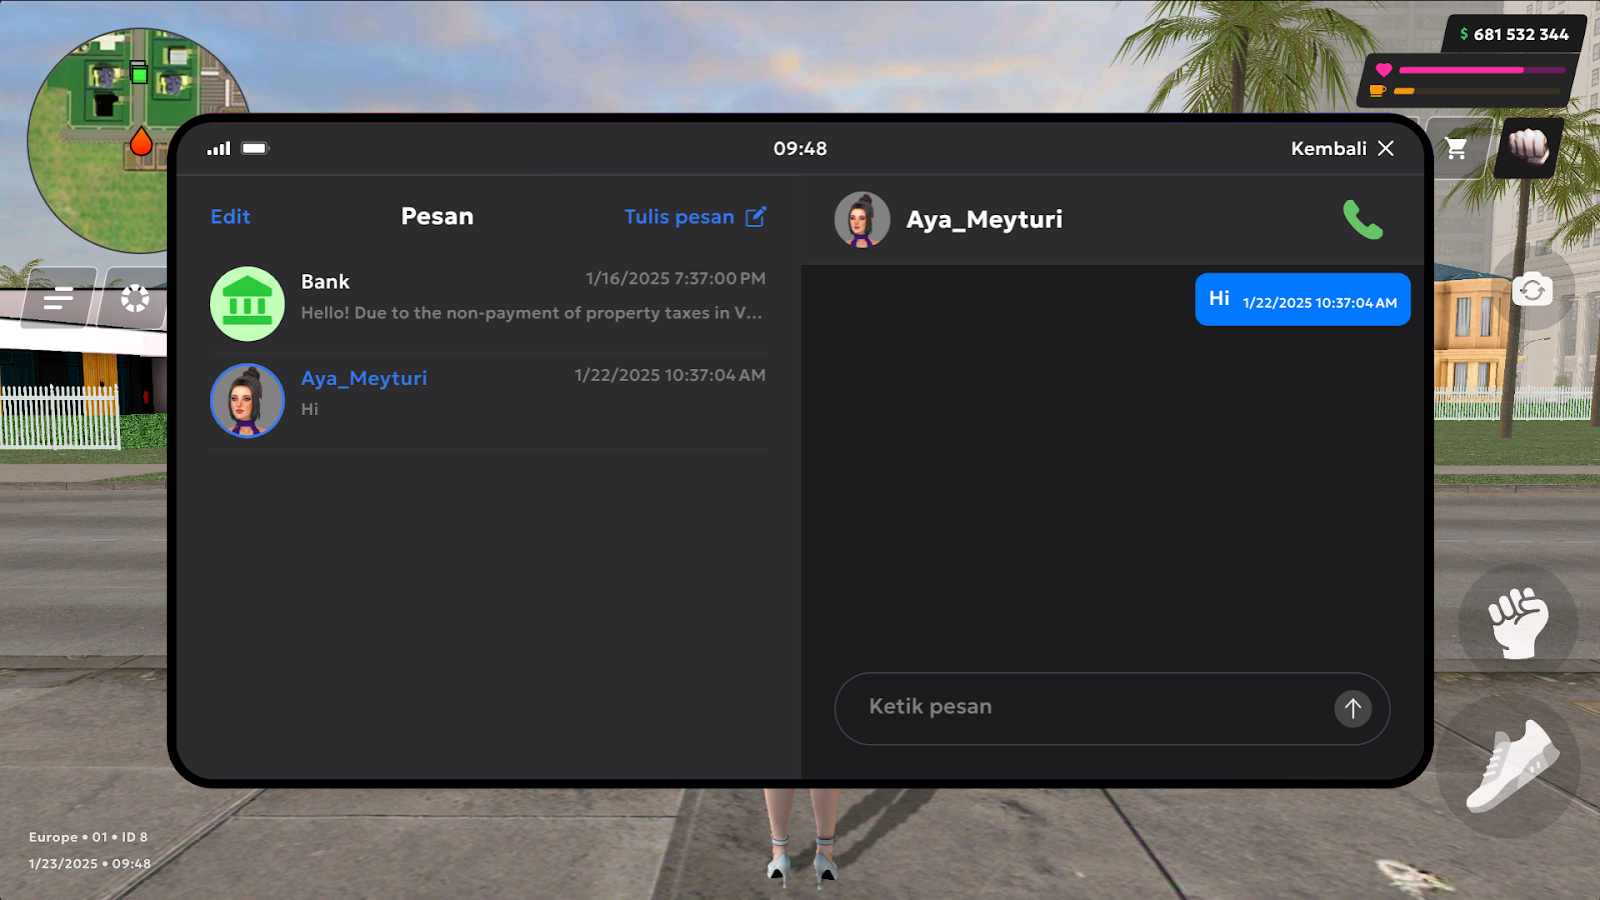Click Edit in the Pesan list
Viewport: 1600px width, 900px height.
(x=230, y=217)
